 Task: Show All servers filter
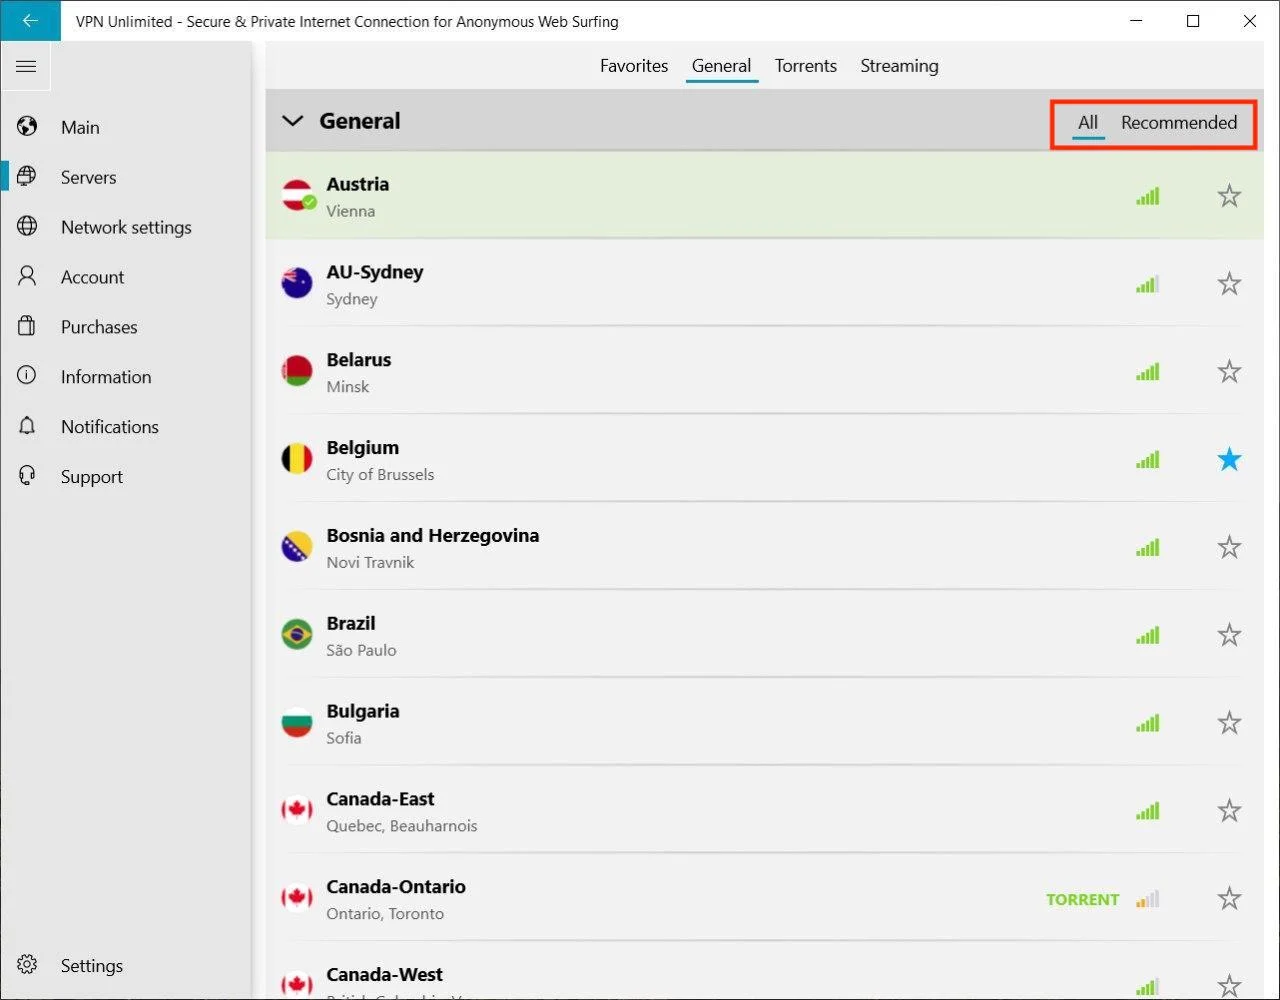1088,122
